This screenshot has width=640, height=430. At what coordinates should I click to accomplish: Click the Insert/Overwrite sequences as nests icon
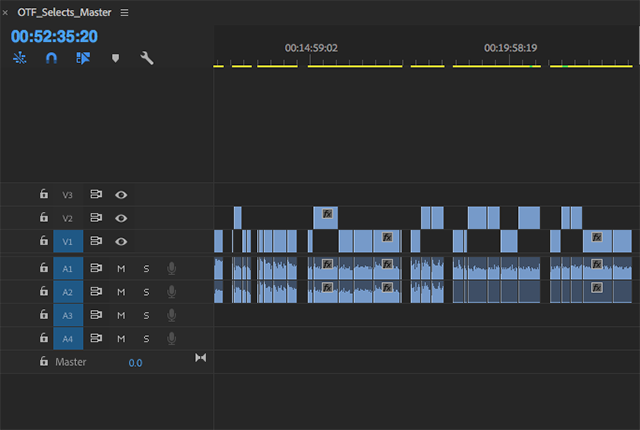coord(20,59)
